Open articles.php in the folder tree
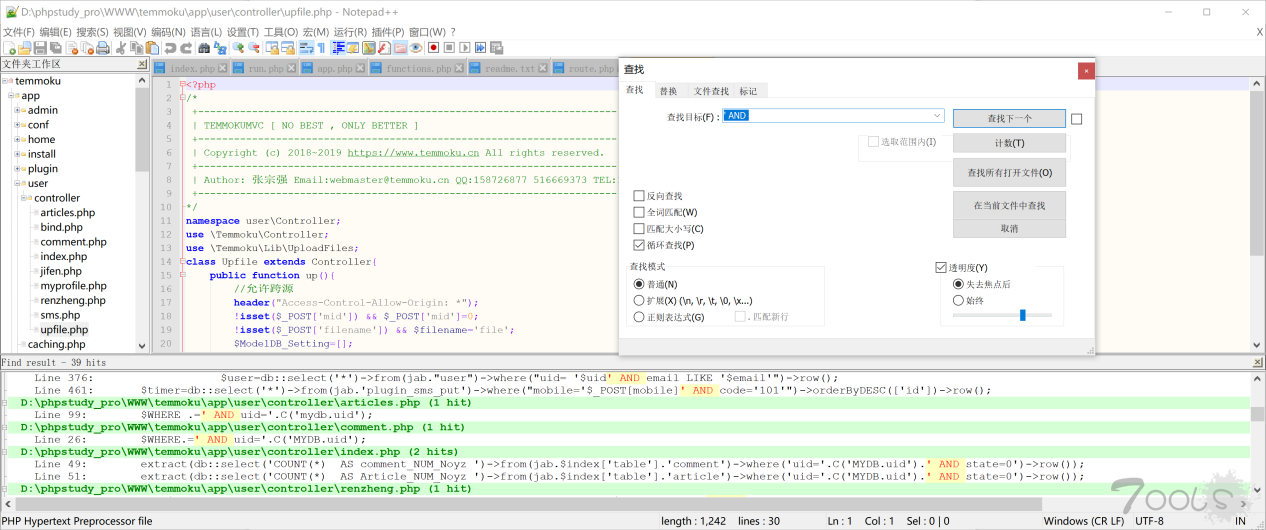 67,213
